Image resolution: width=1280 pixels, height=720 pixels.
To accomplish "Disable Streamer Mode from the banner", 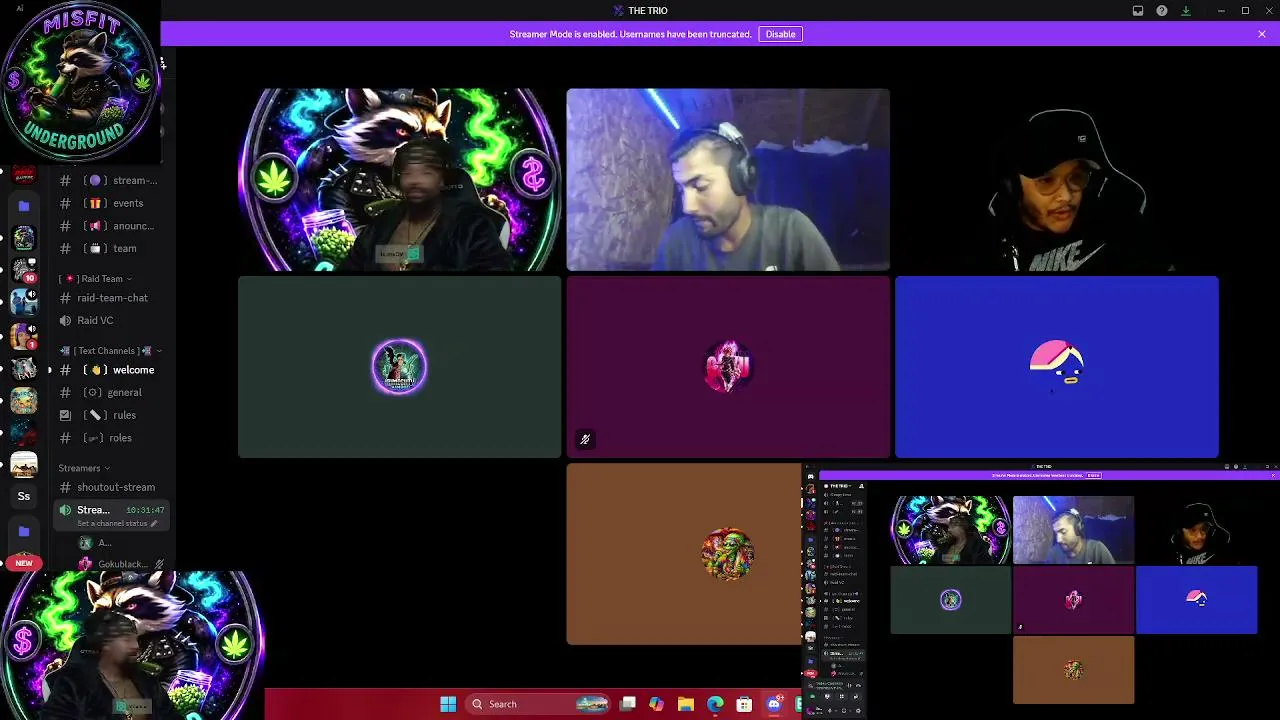I will point(780,34).
